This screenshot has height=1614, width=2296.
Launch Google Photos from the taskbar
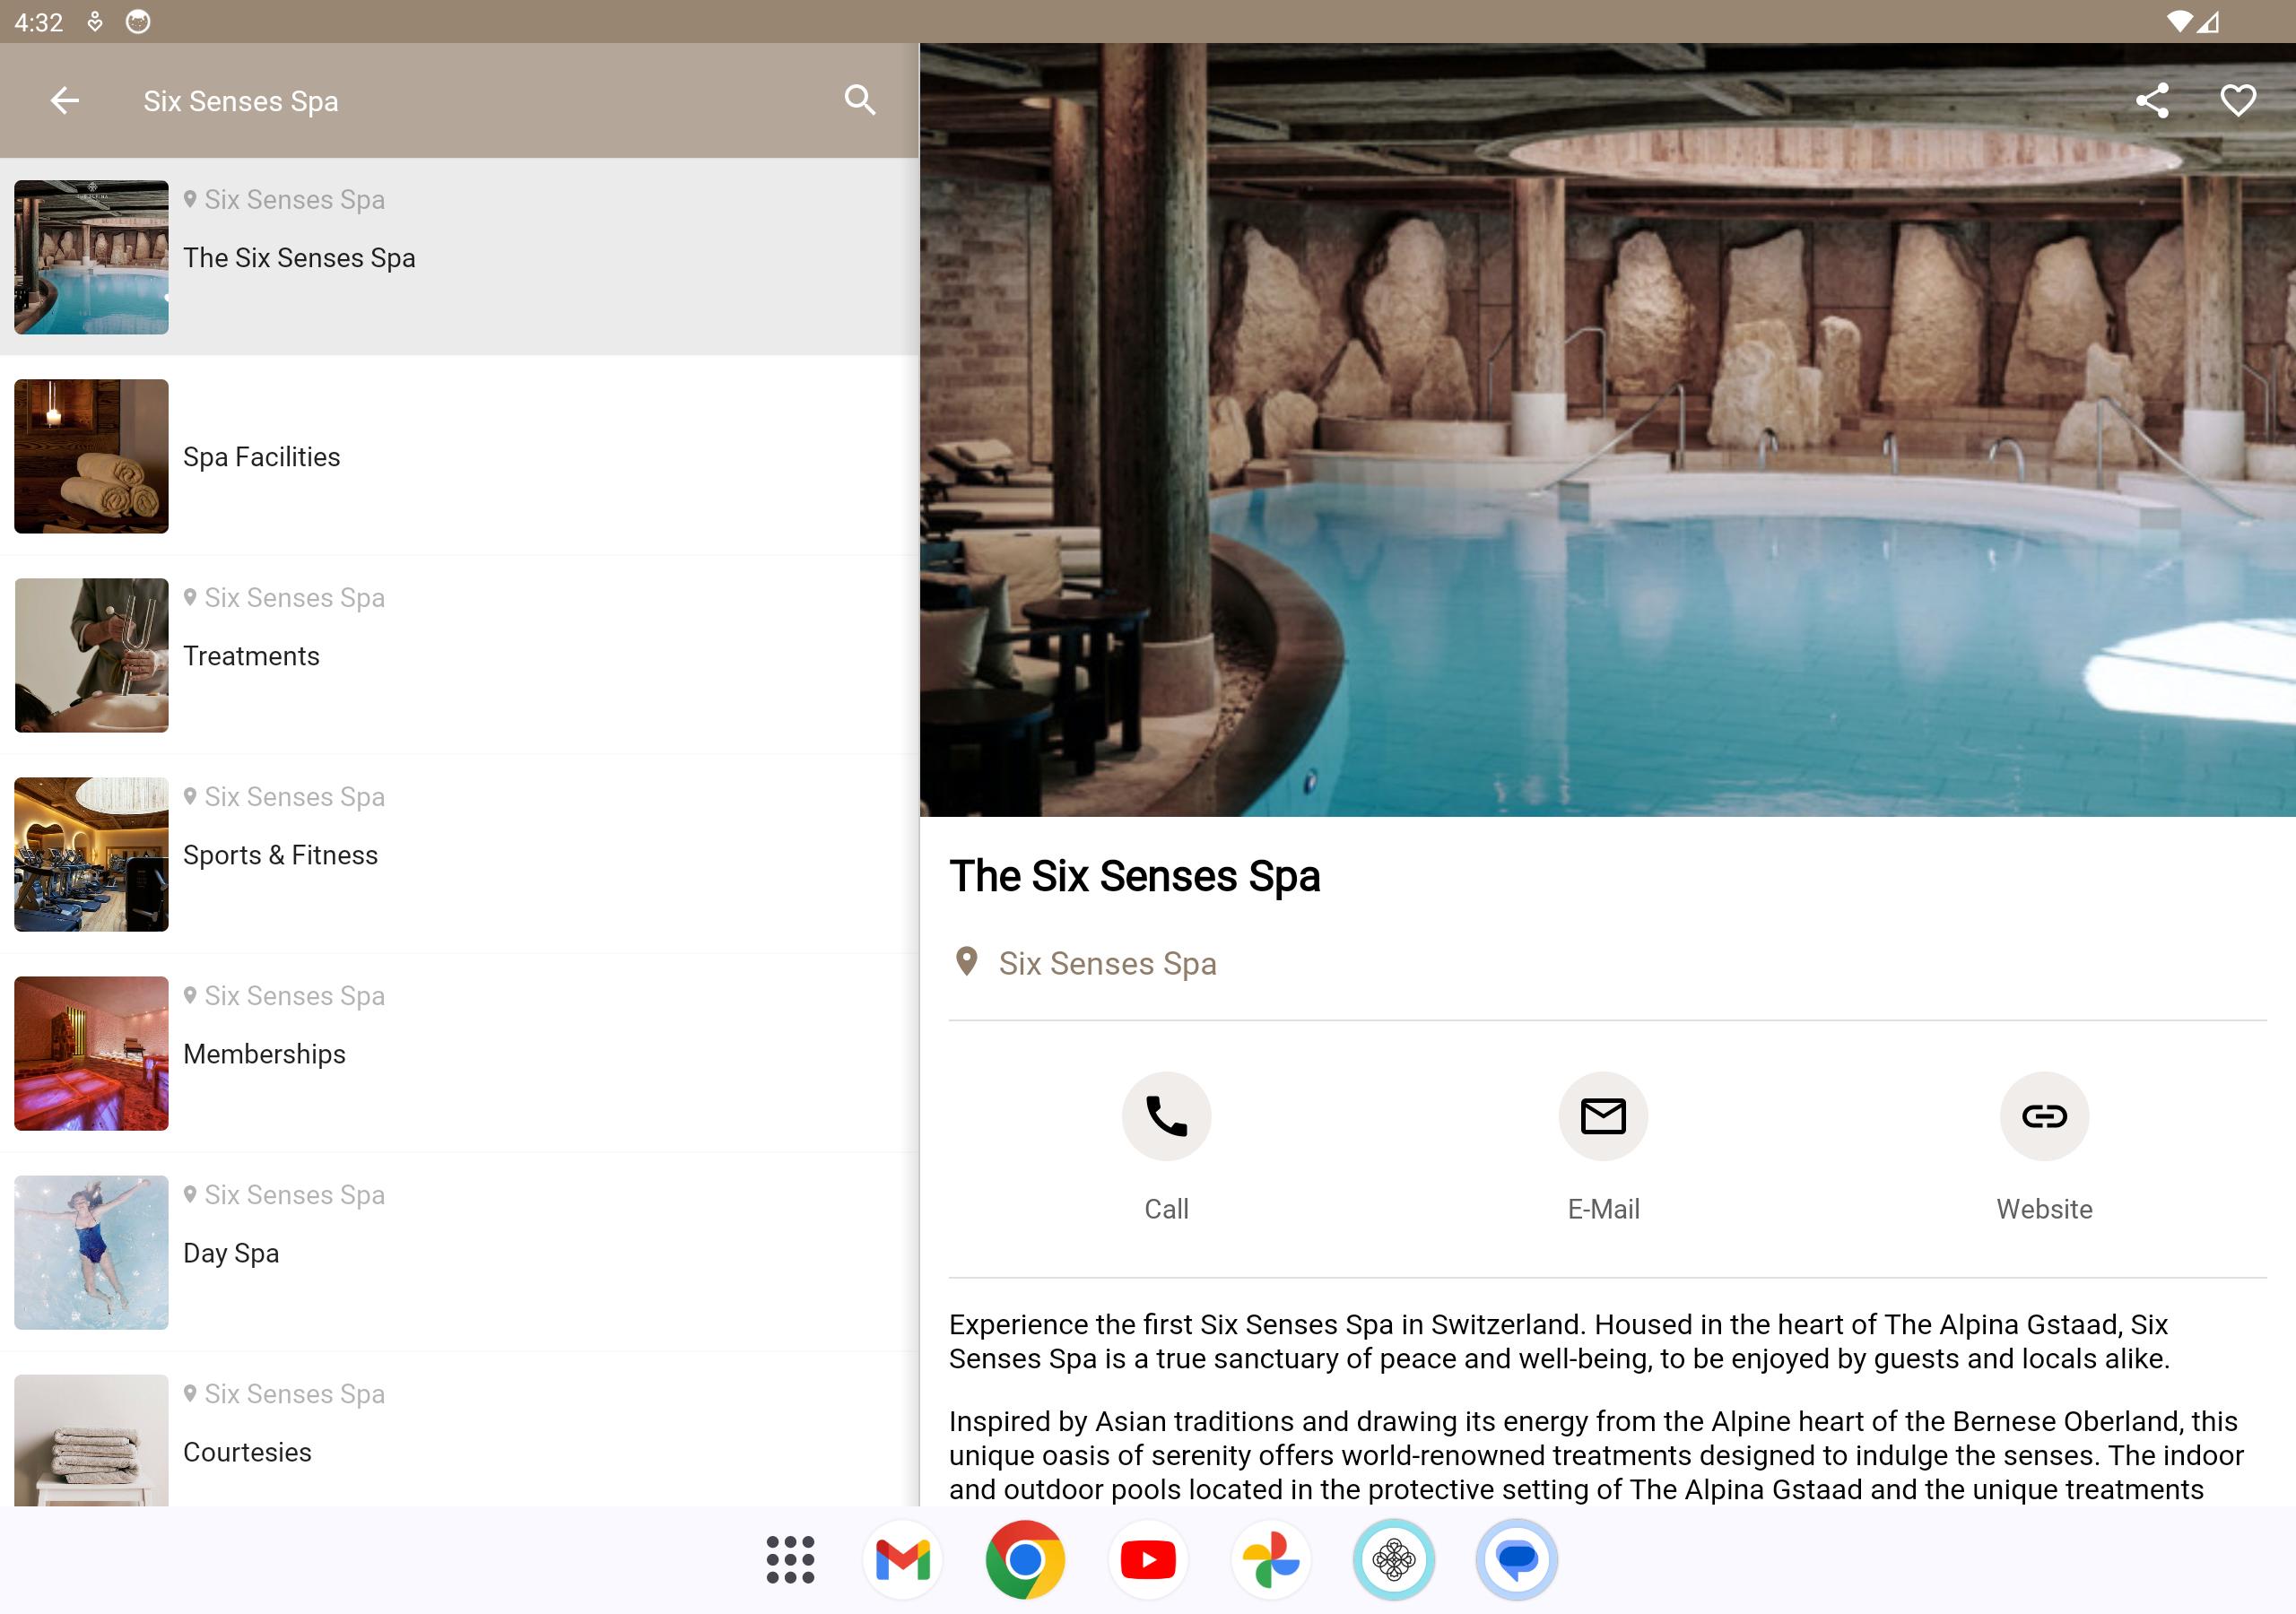tap(1270, 1560)
